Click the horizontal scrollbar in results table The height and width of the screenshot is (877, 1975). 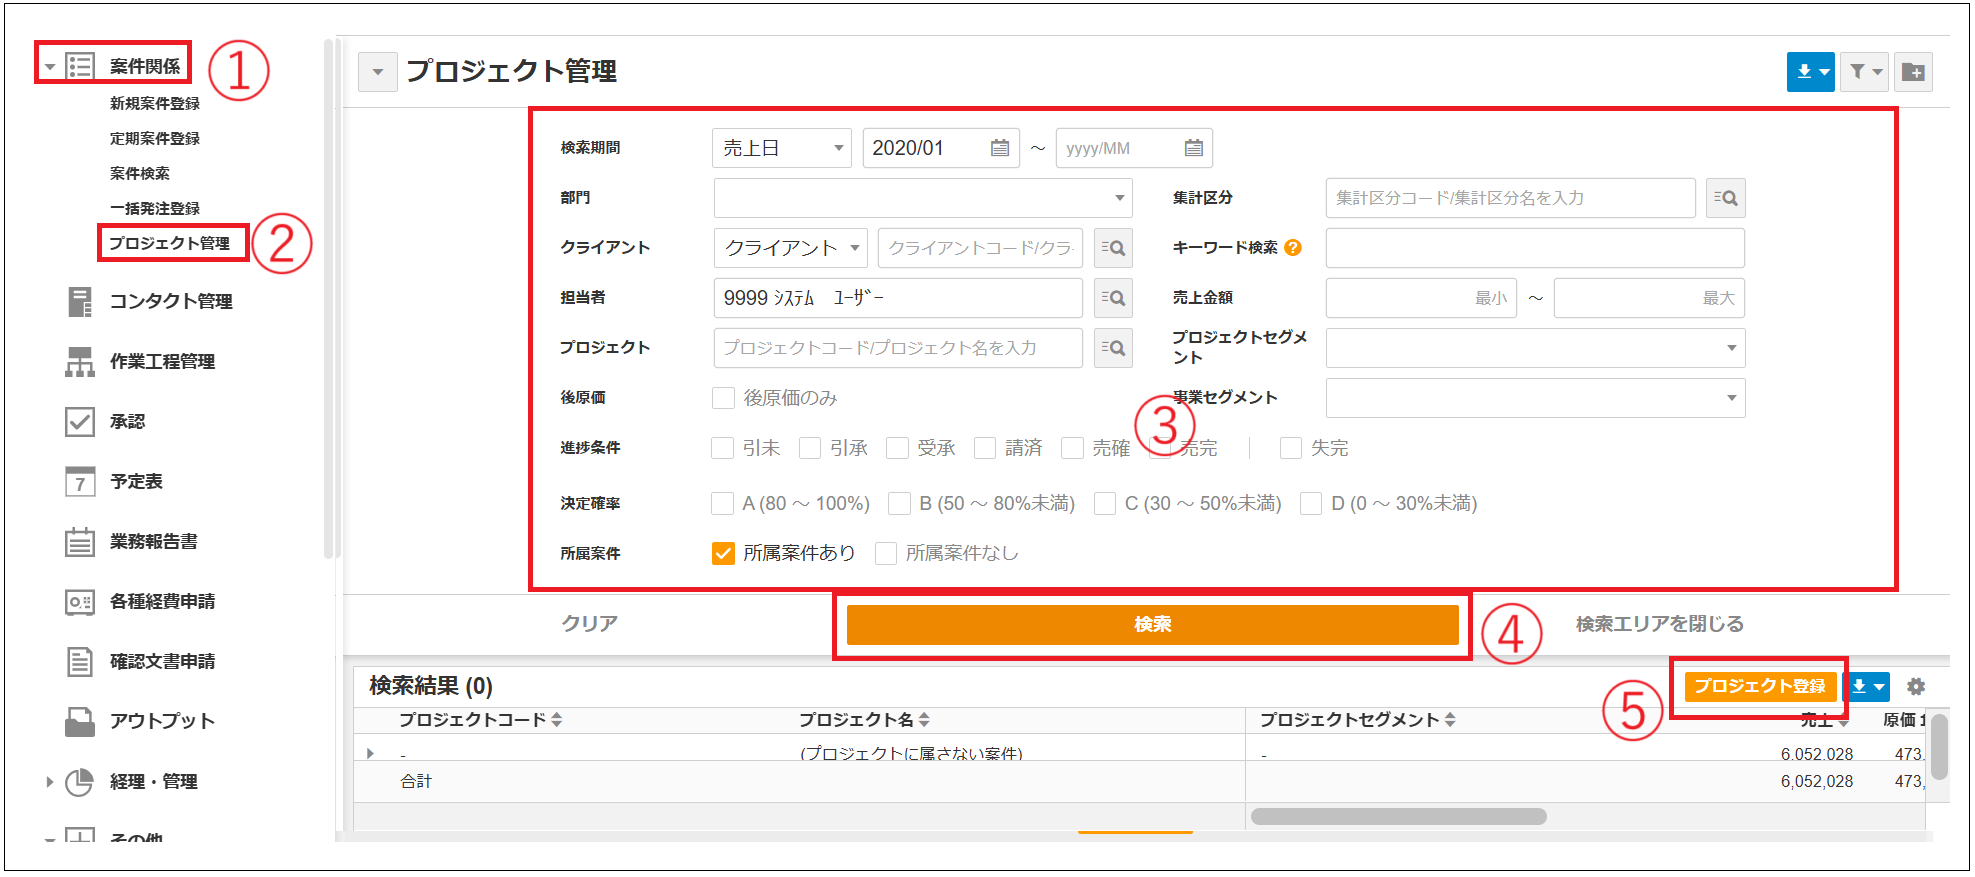(1398, 816)
